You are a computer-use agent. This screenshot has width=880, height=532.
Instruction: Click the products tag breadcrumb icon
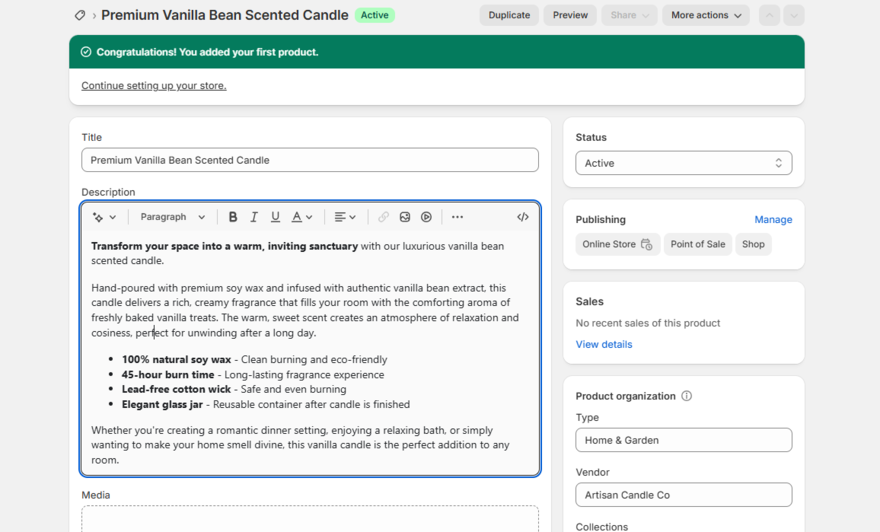point(80,15)
